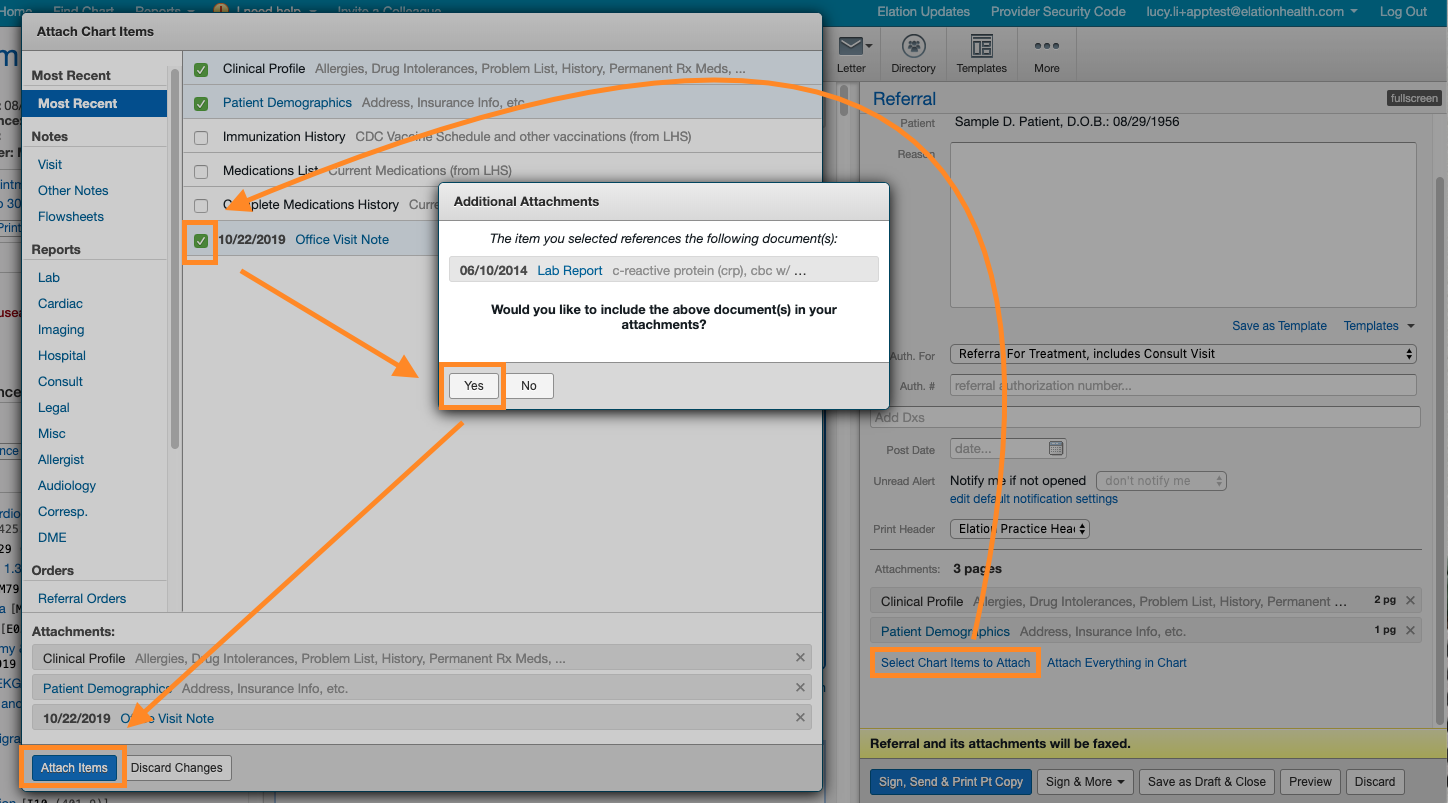This screenshot has width=1448, height=803.
Task: Click the referral authorization number field
Action: (x=1183, y=386)
